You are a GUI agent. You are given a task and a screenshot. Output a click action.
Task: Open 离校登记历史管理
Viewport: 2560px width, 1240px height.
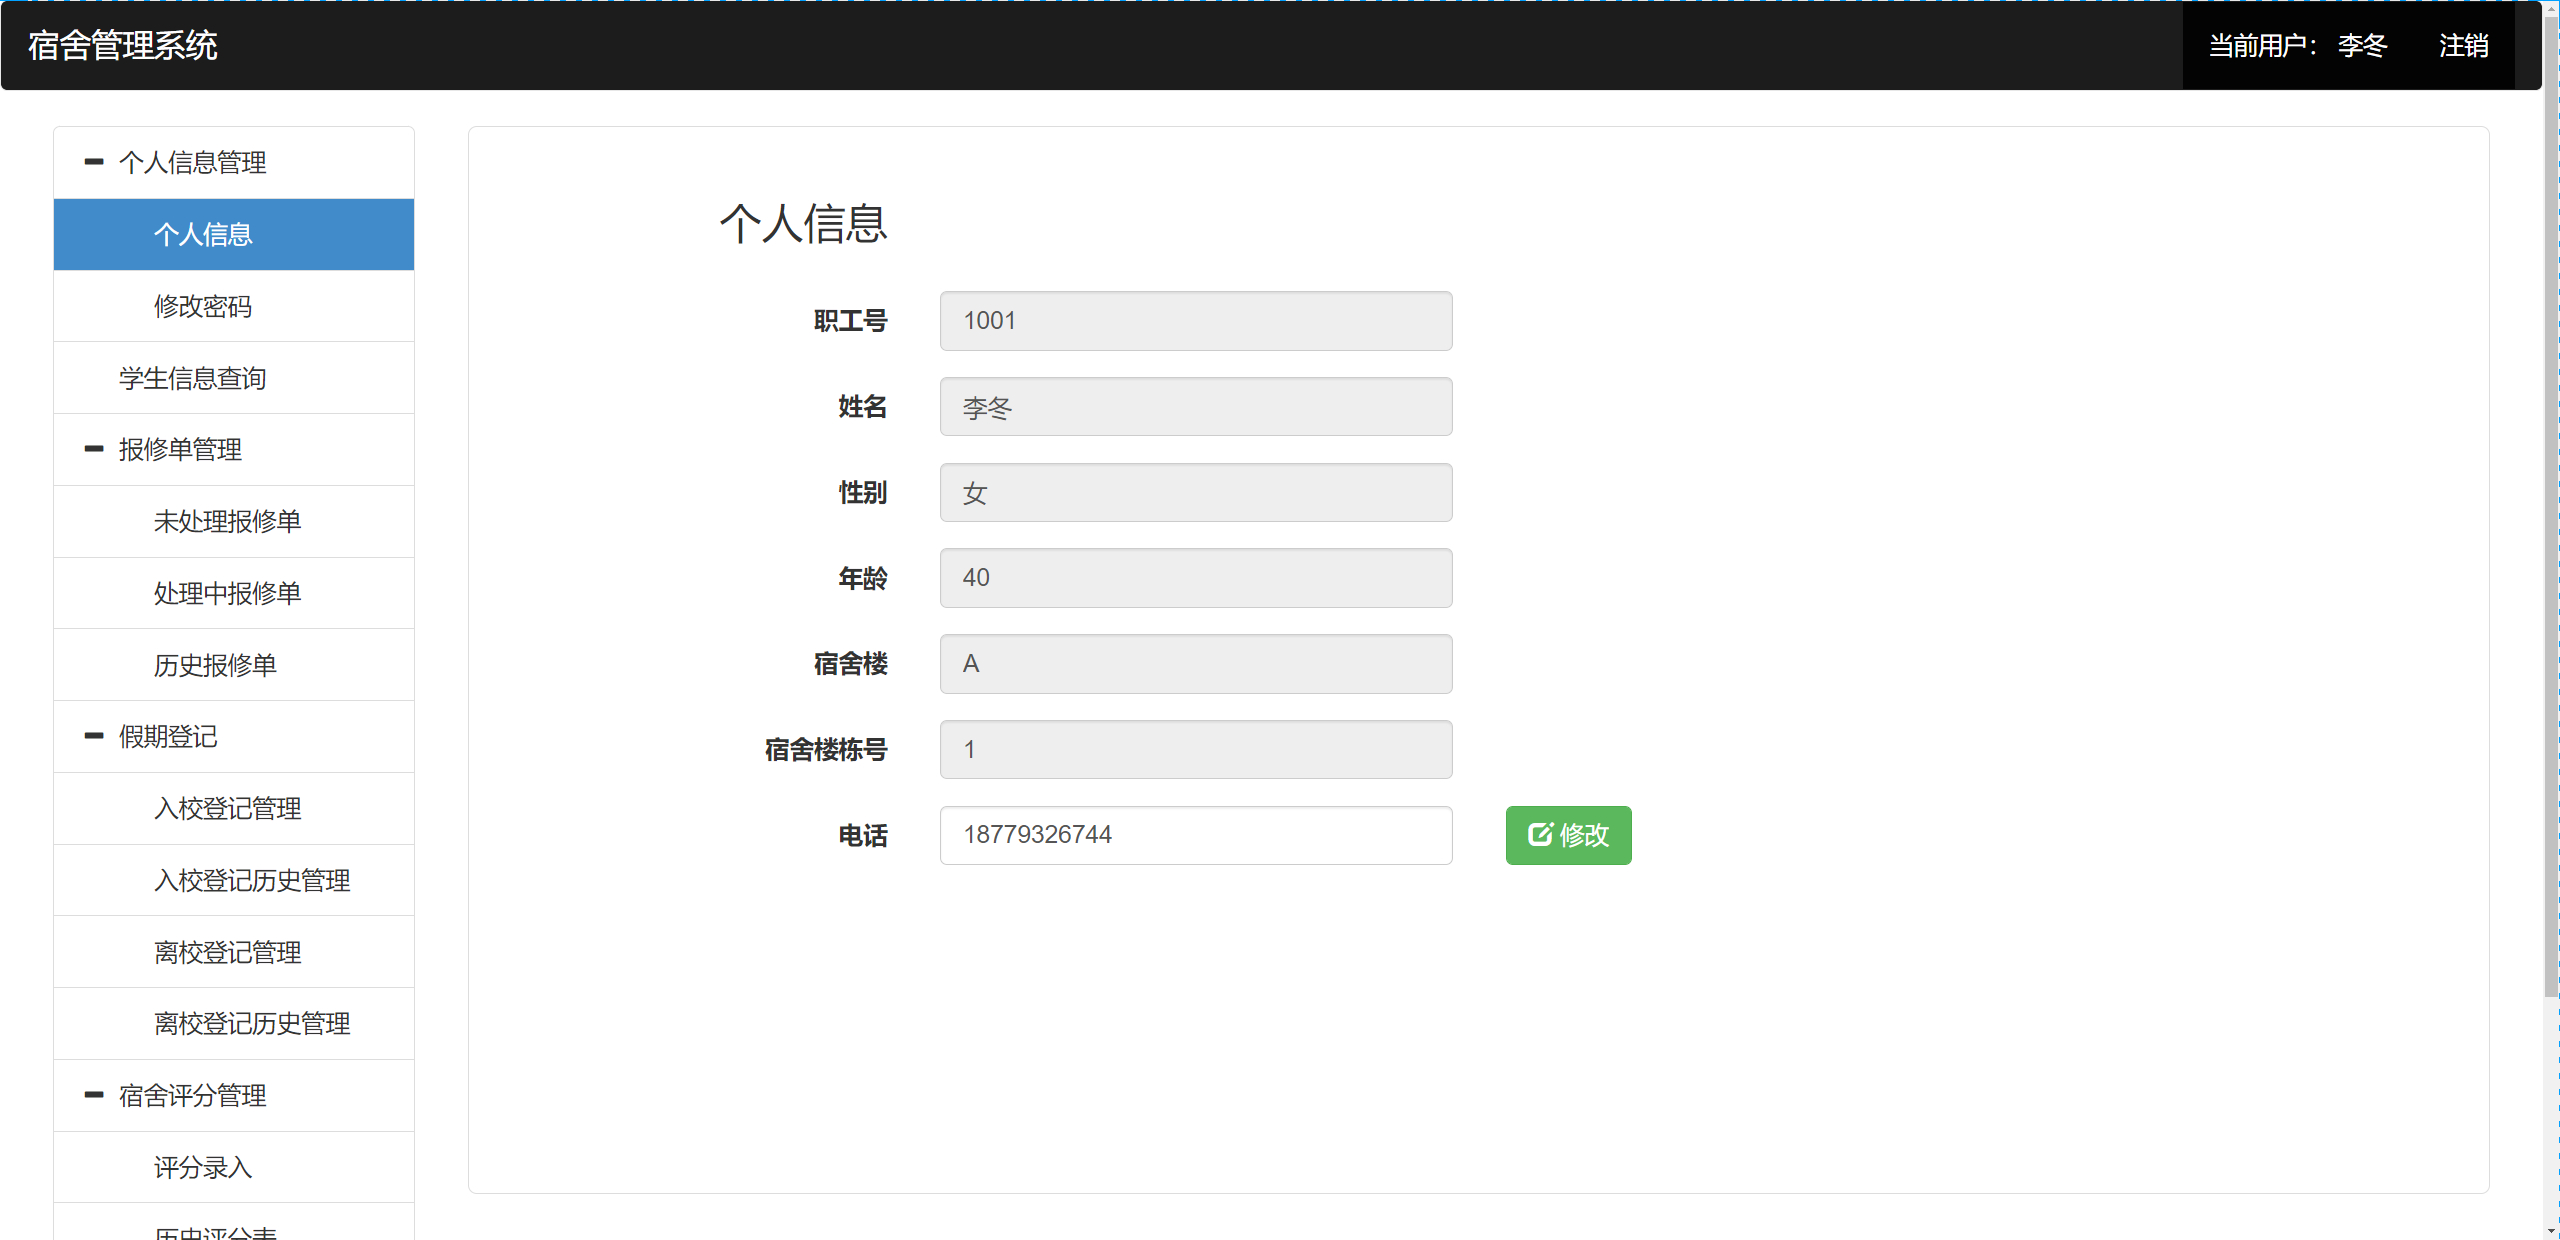(252, 1023)
